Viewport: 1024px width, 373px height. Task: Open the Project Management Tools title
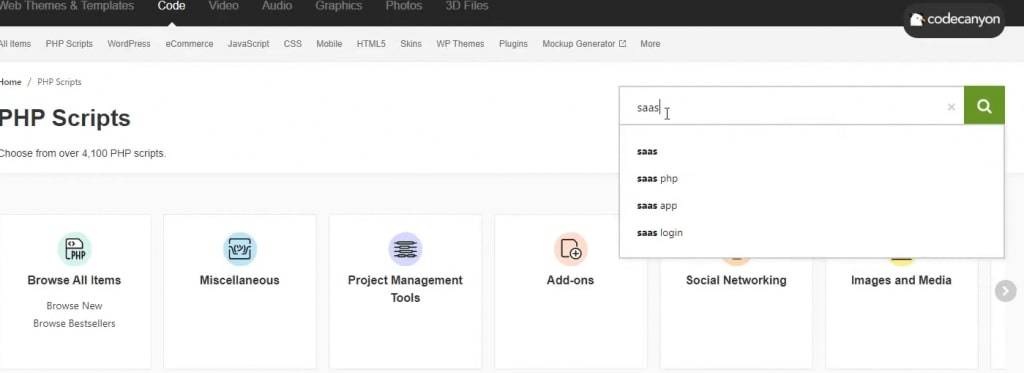click(x=406, y=289)
